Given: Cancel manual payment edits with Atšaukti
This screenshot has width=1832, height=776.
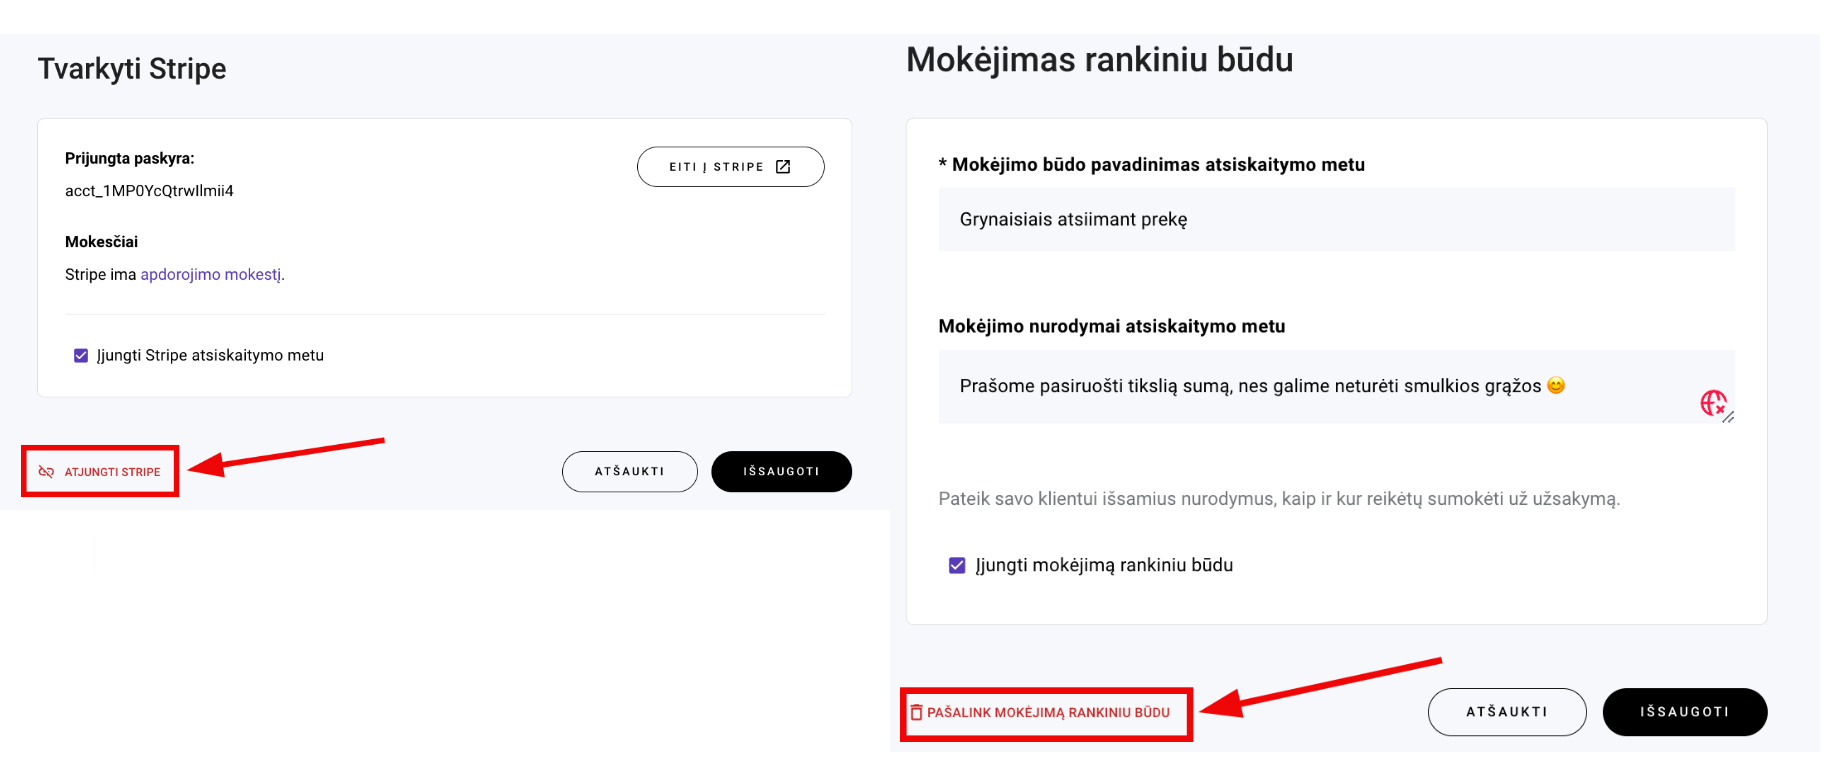Looking at the screenshot, I should [1506, 712].
